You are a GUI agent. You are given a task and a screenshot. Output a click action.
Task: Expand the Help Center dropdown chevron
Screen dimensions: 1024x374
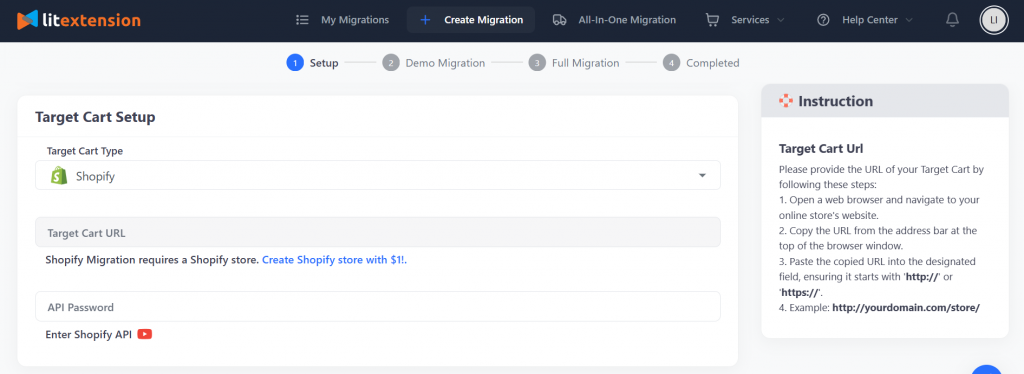(x=908, y=20)
